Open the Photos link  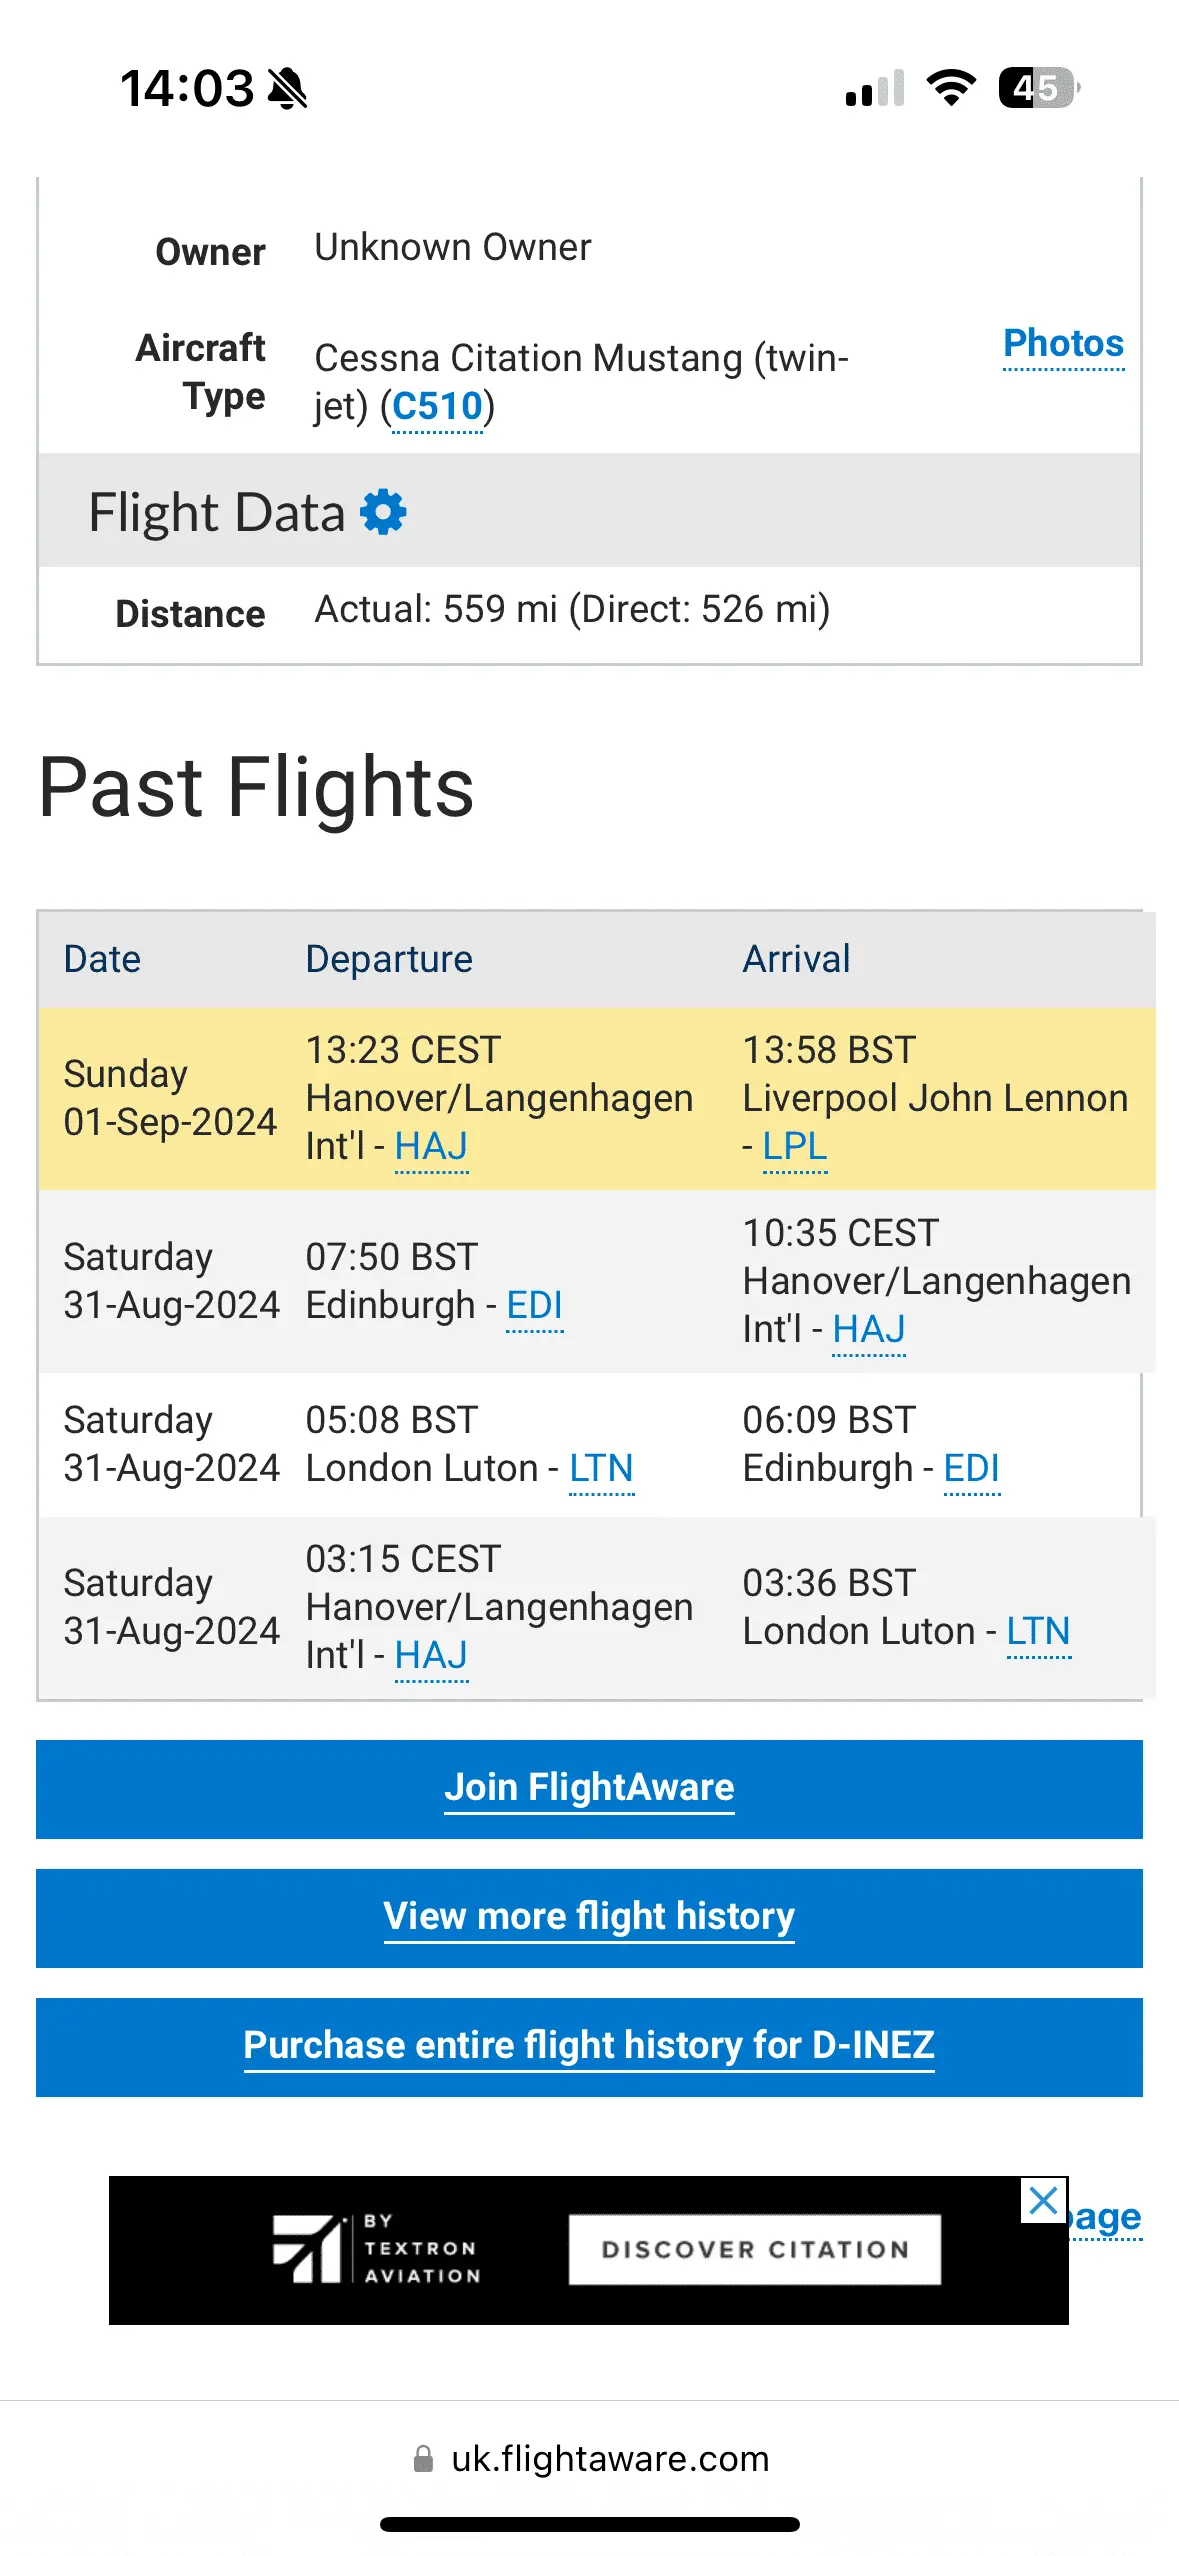(1063, 343)
